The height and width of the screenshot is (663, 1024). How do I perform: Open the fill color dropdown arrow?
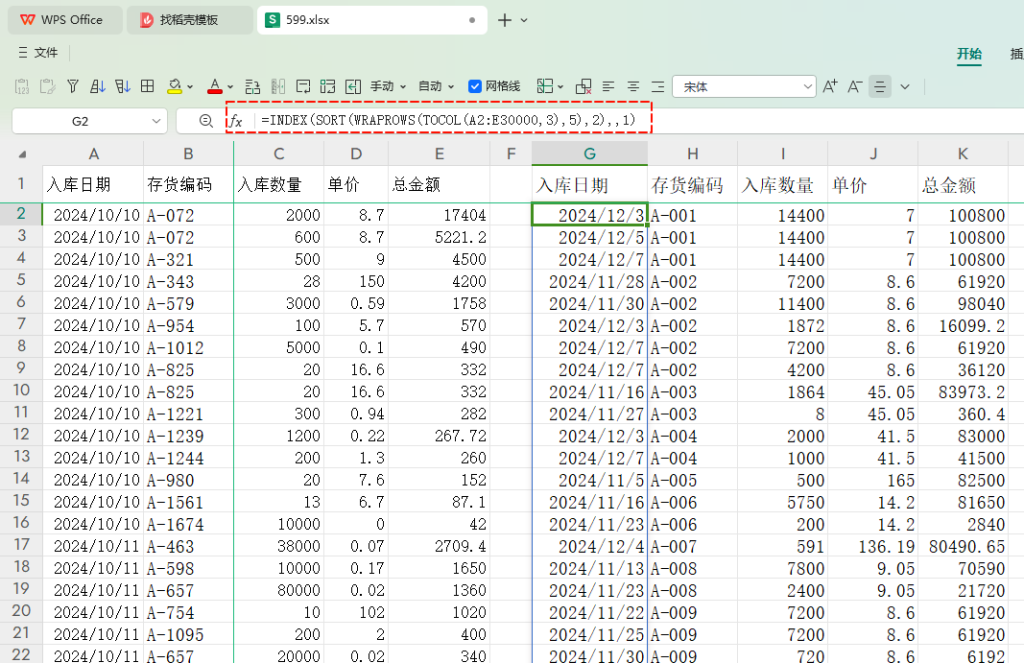click(190, 87)
